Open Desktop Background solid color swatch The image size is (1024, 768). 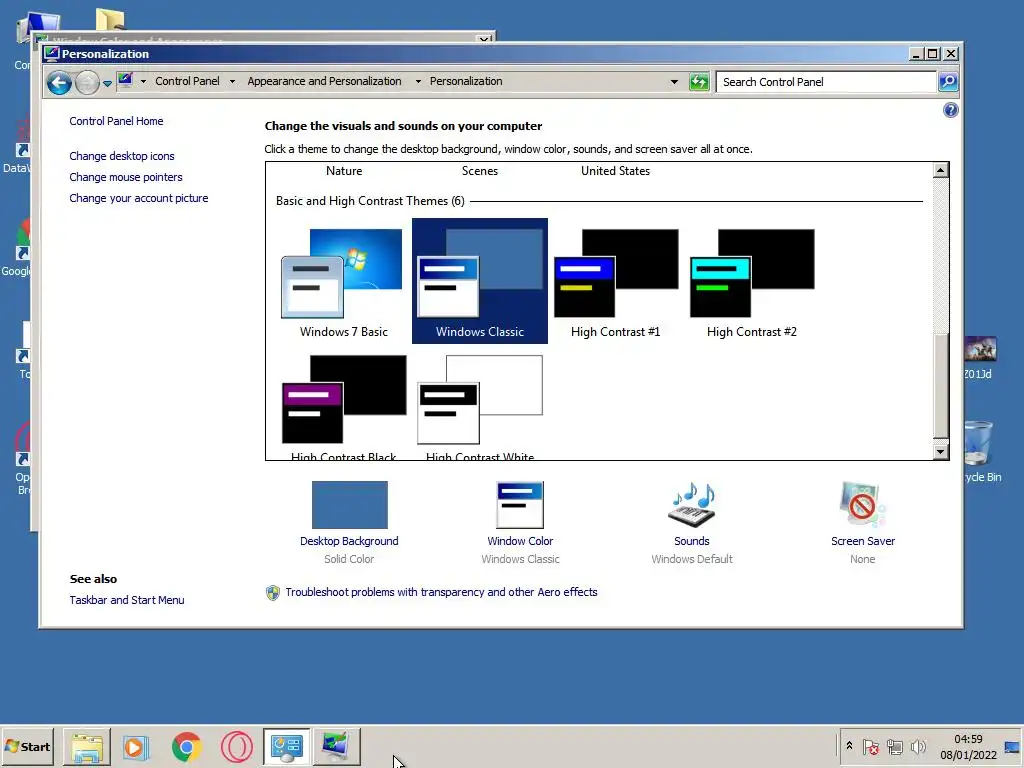coord(349,505)
